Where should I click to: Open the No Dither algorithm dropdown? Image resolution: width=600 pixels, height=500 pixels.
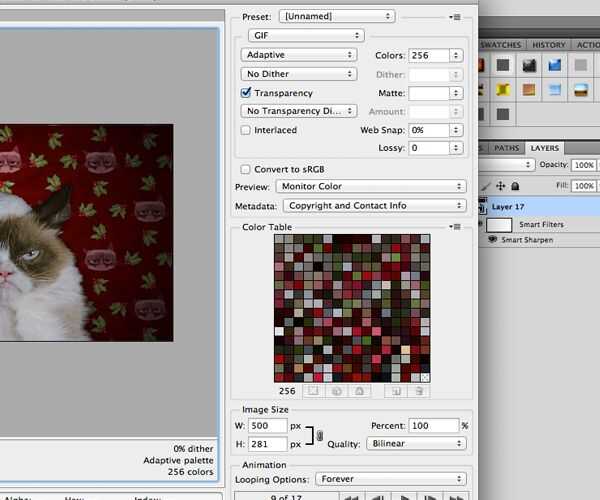point(299,74)
